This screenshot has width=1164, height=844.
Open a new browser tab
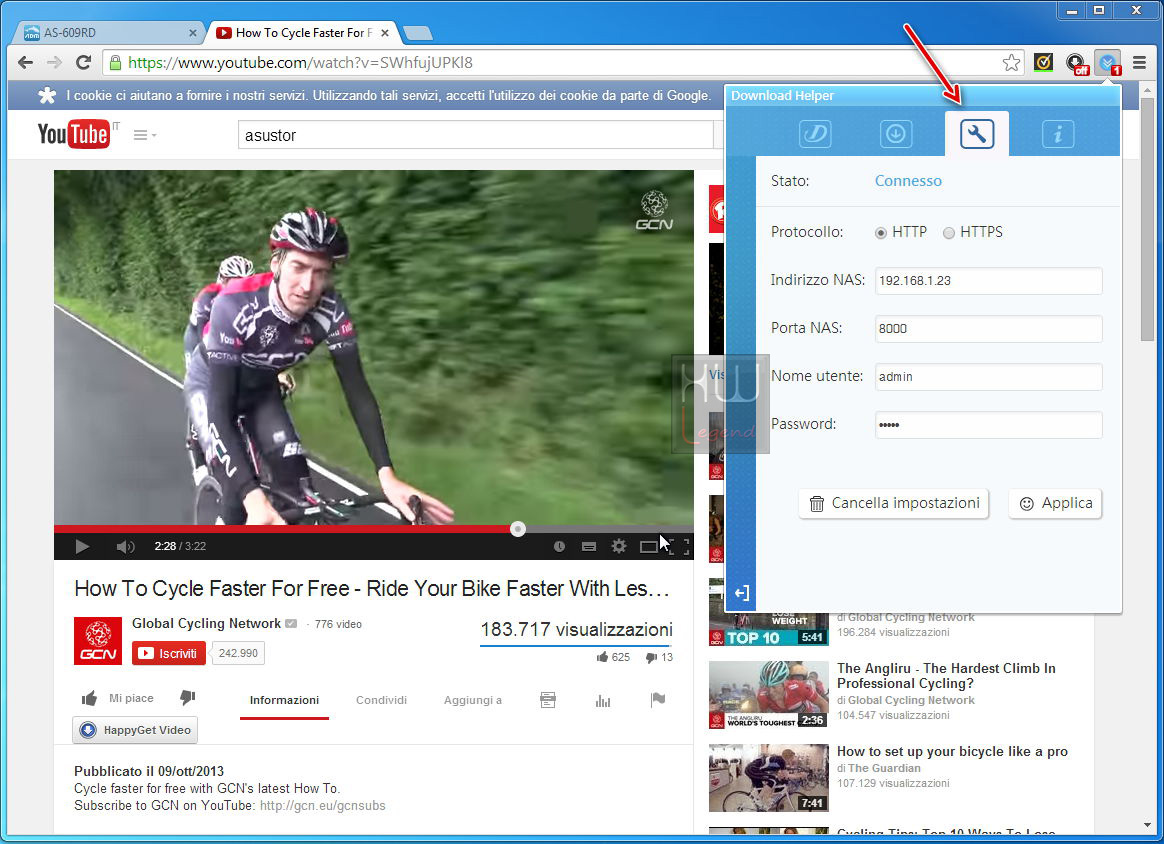pyautogui.click(x=418, y=33)
